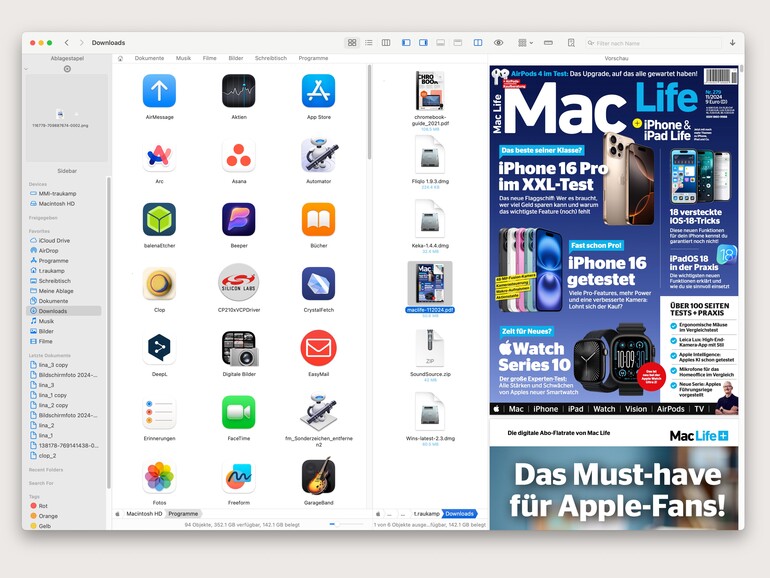Open 'Meine Ablage' in sidebar
This screenshot has height=578, width=770.
56,291
